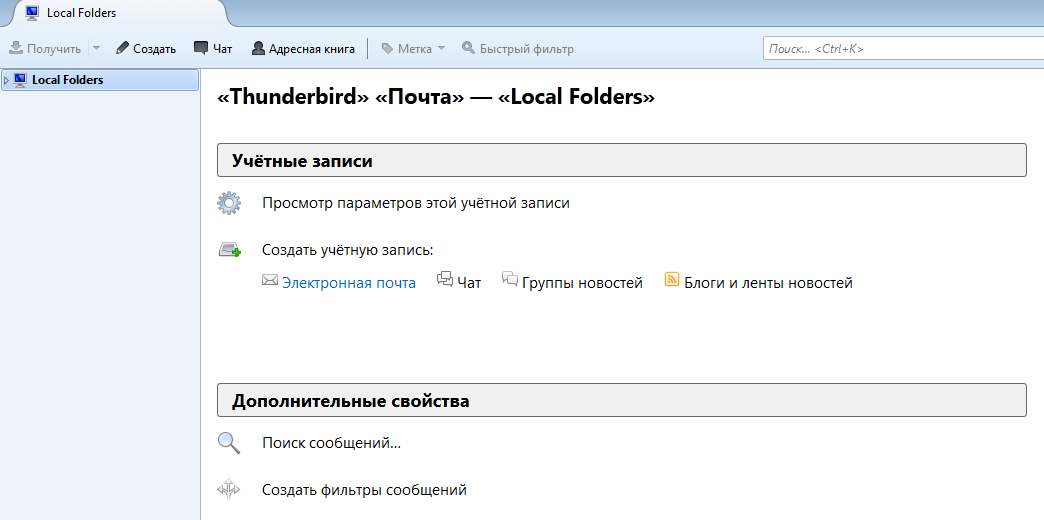Click the search field Поиск

[x=900, y=48]
